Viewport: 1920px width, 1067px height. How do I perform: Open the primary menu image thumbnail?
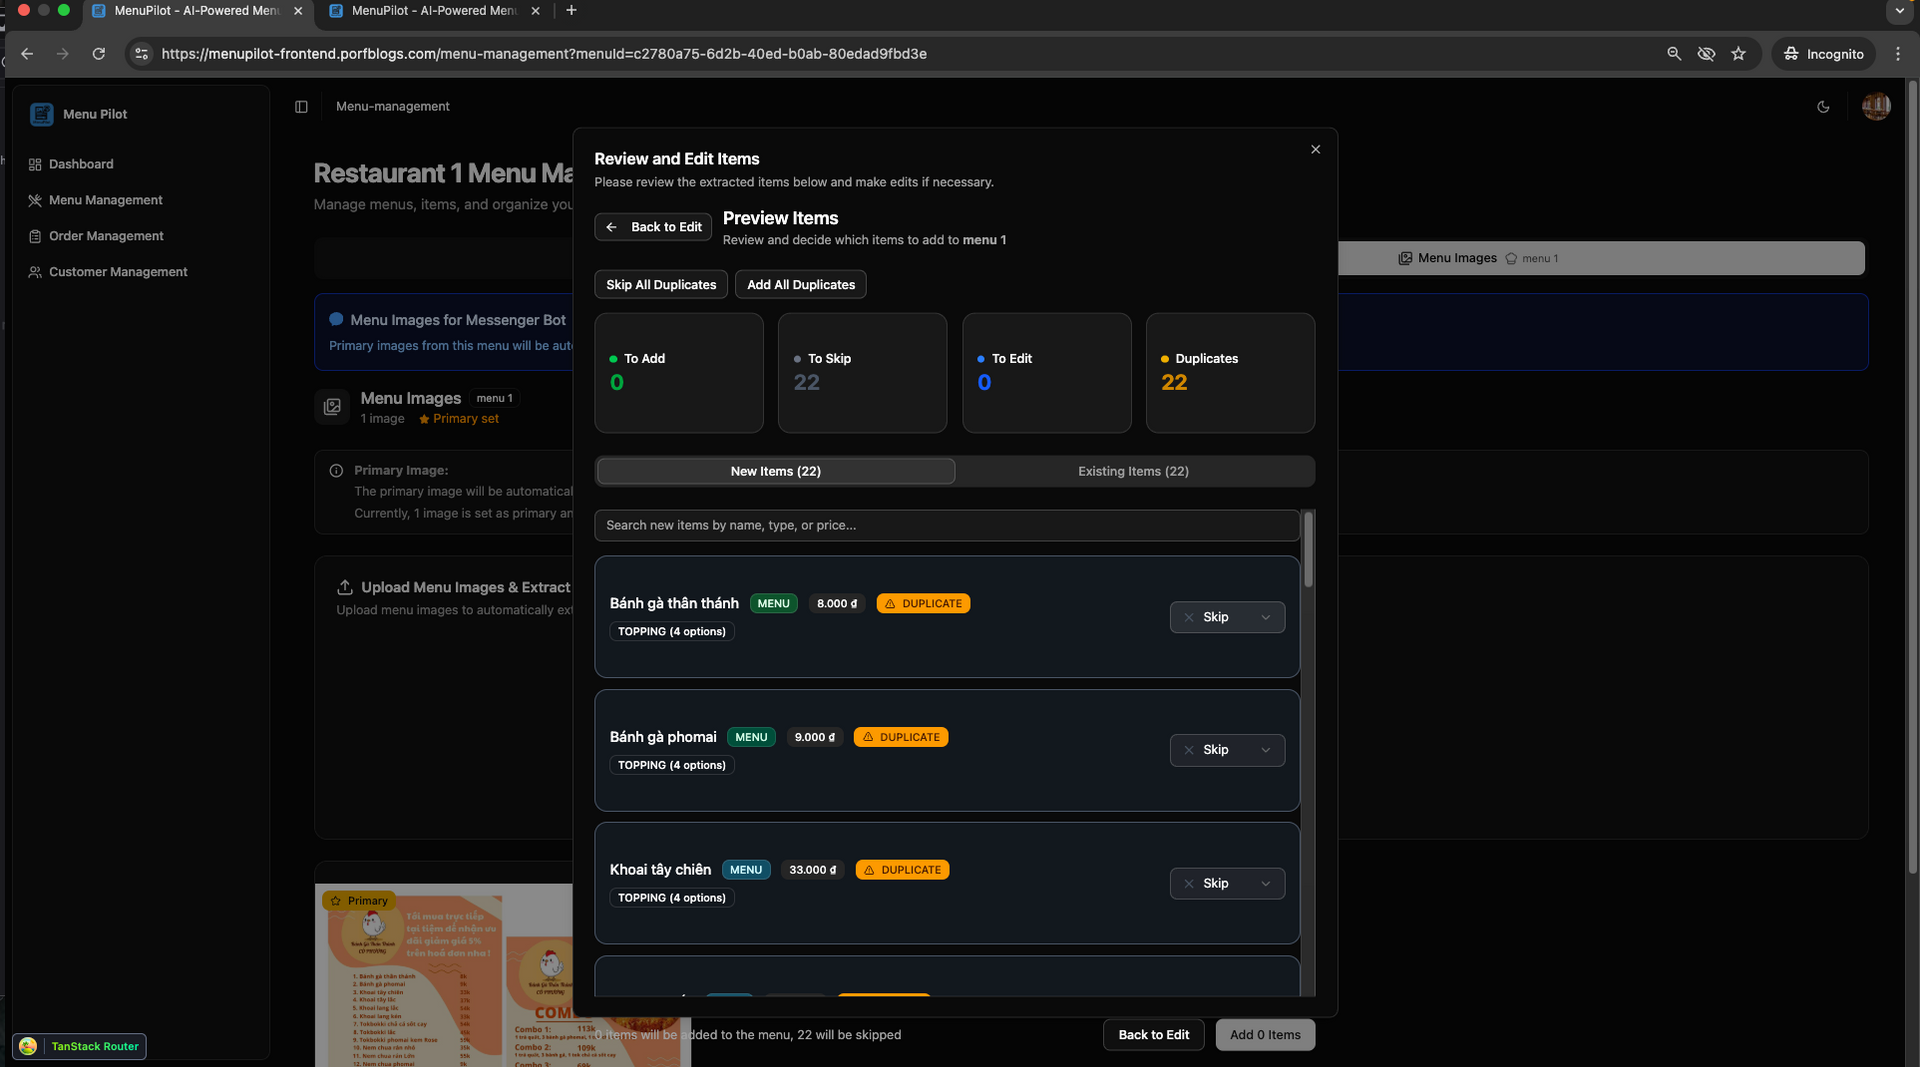click(502, 975)
